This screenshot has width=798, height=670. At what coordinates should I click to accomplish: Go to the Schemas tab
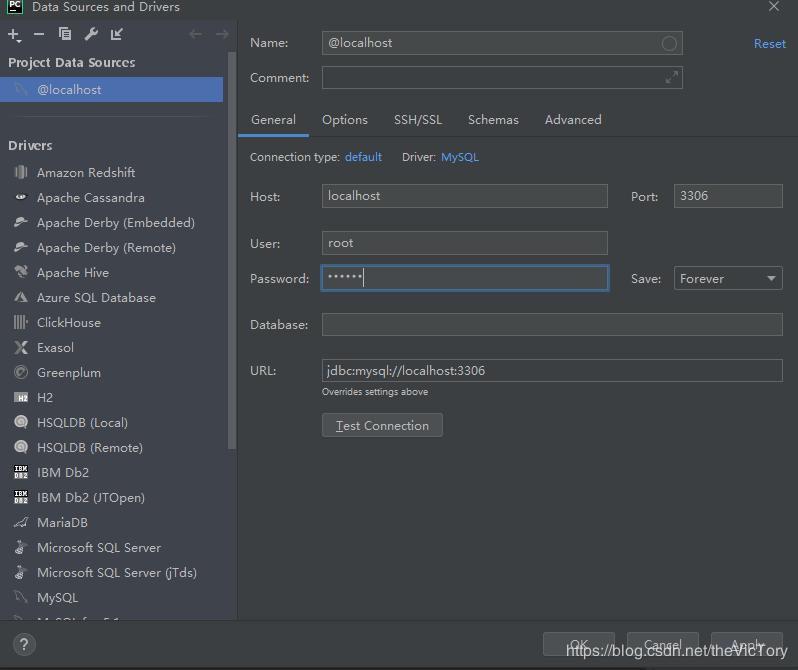493,120
